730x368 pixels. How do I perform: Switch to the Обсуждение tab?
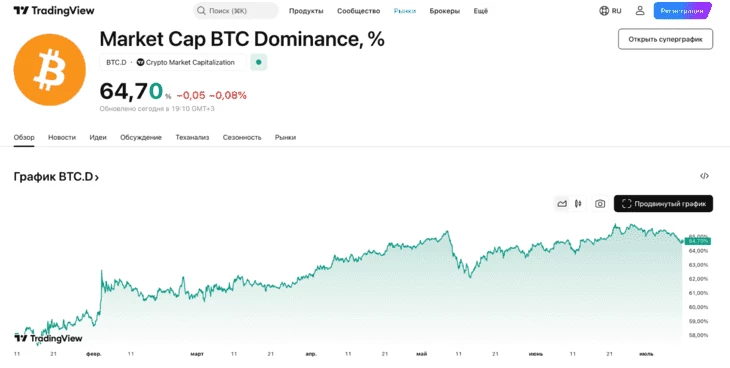click(141, 137)
